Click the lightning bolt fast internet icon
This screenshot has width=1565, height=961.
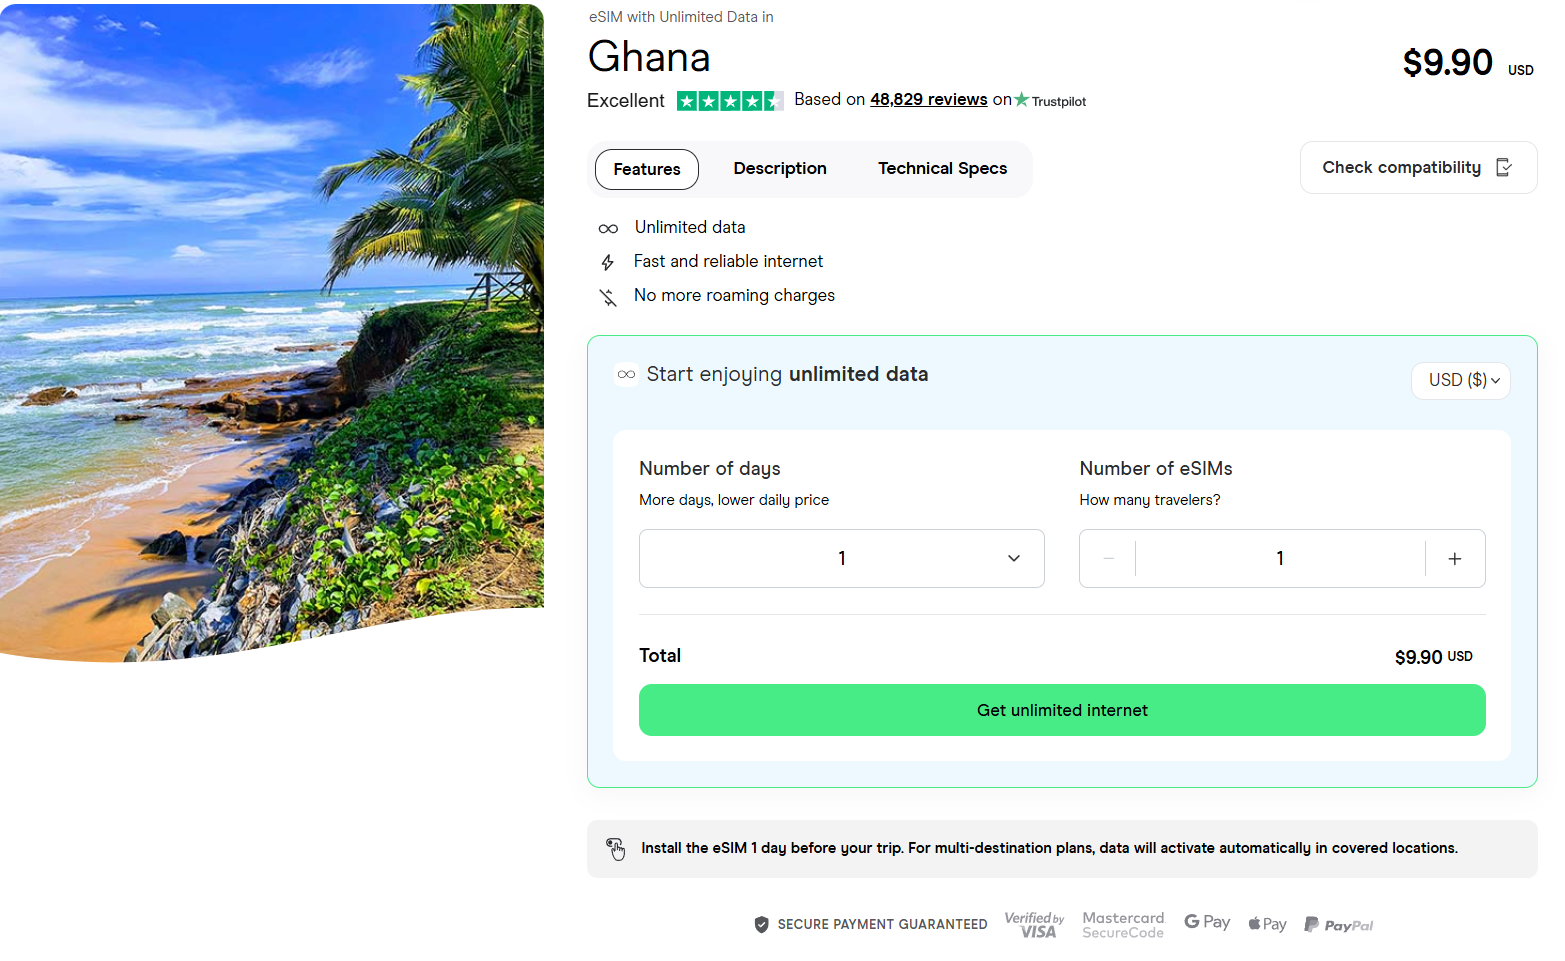click(608, 262)
